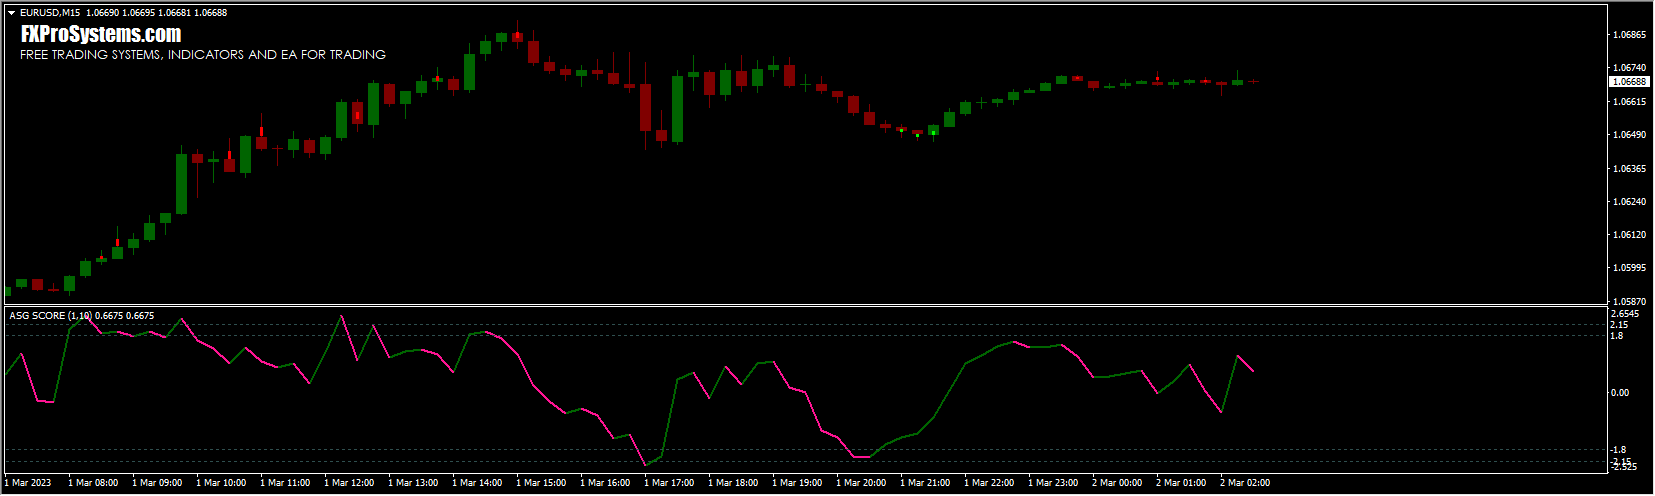
Task: Click the current price tag 1.06688
Action: 1630,82
